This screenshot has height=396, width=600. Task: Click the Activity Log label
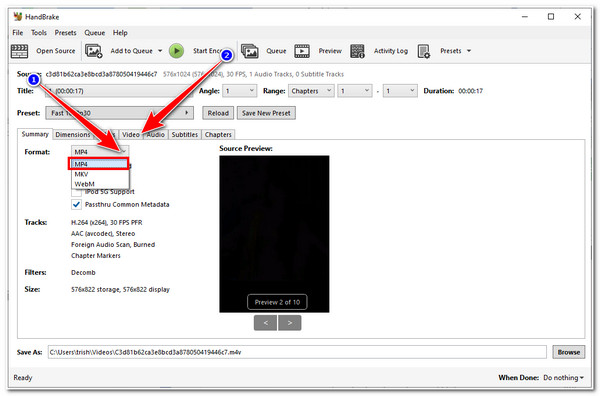pos(391,51)
